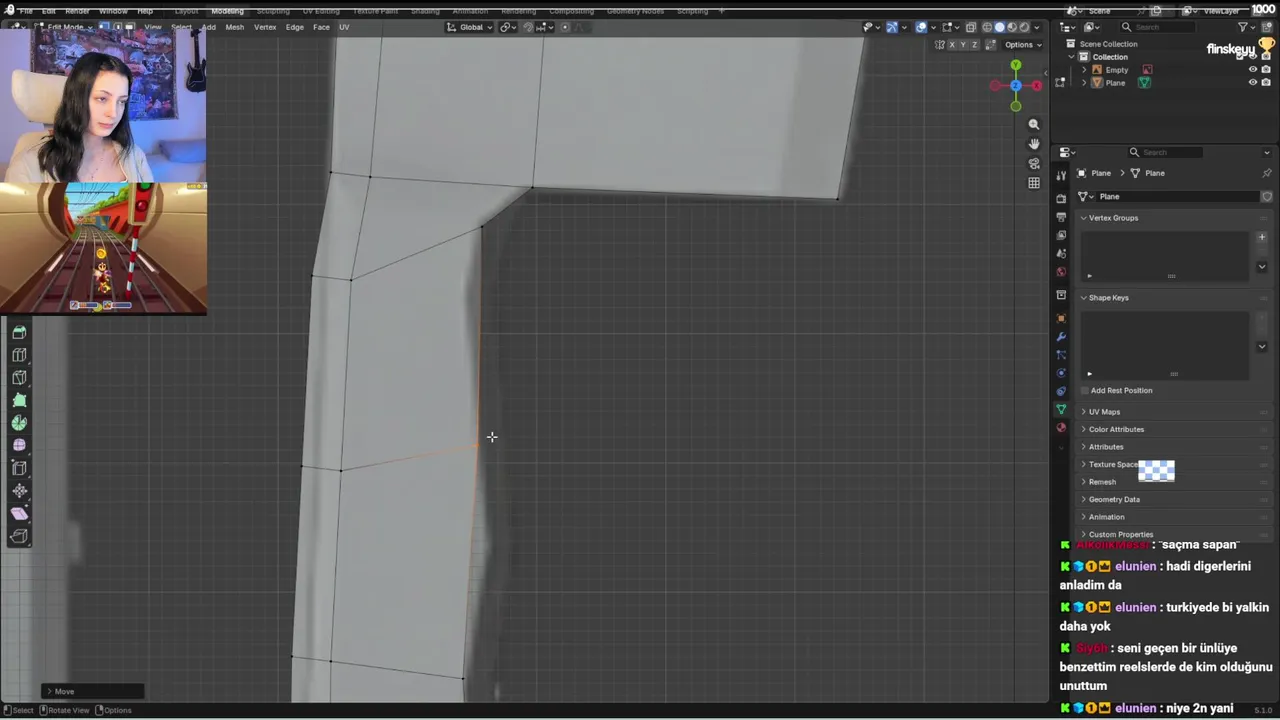Toggle X-ray mode in viewport header
This screenshot has height=720, width=1280.
(970, 27)
